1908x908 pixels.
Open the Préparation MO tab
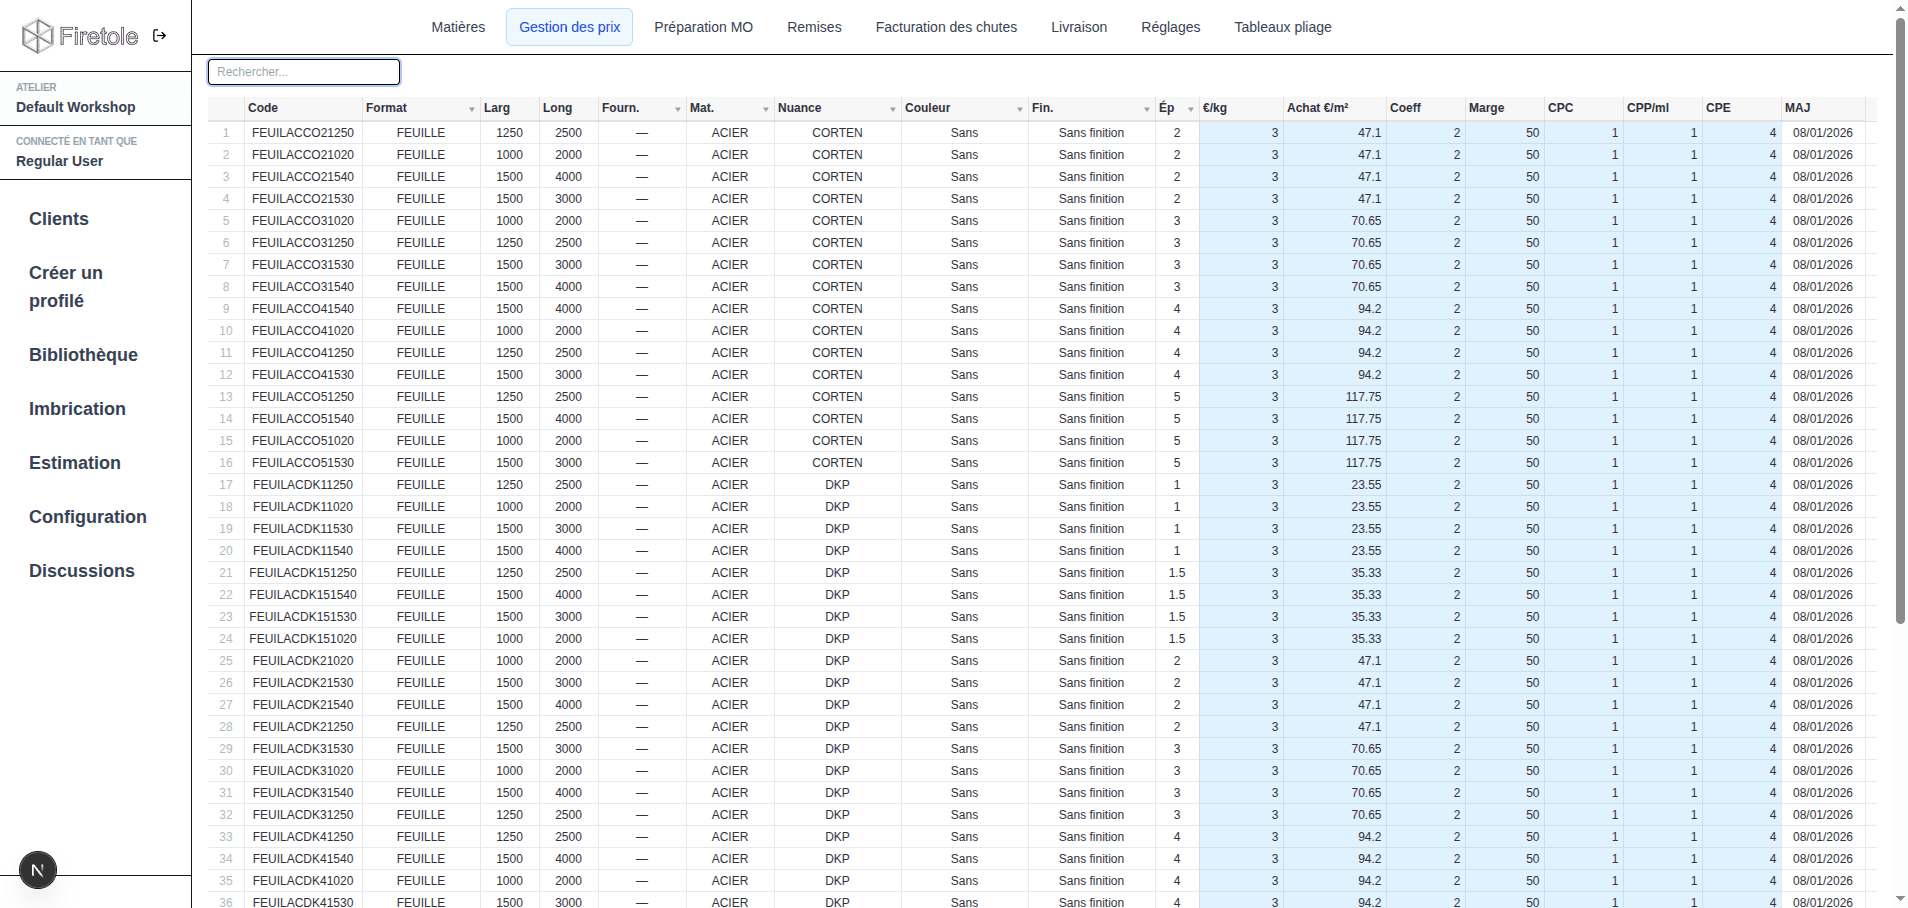tap(704, 27)
